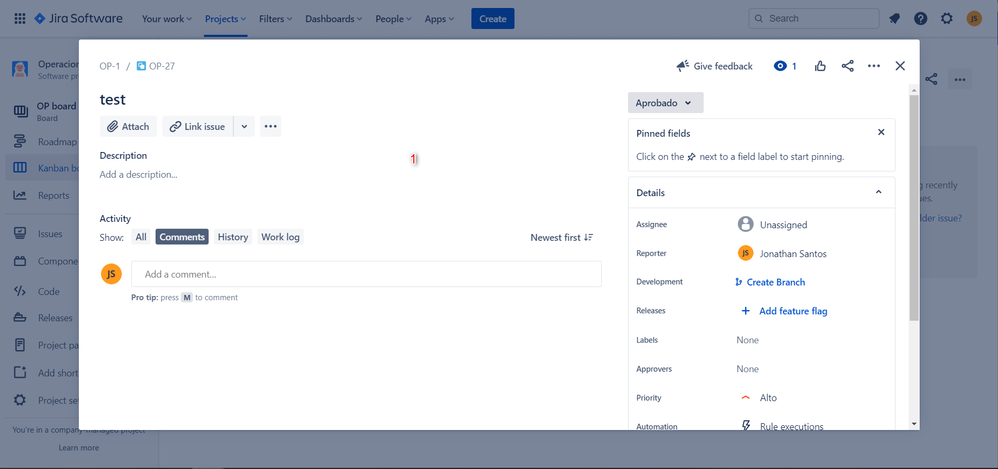
Task: Open the help question mark icon
Action: pos(920,18)
